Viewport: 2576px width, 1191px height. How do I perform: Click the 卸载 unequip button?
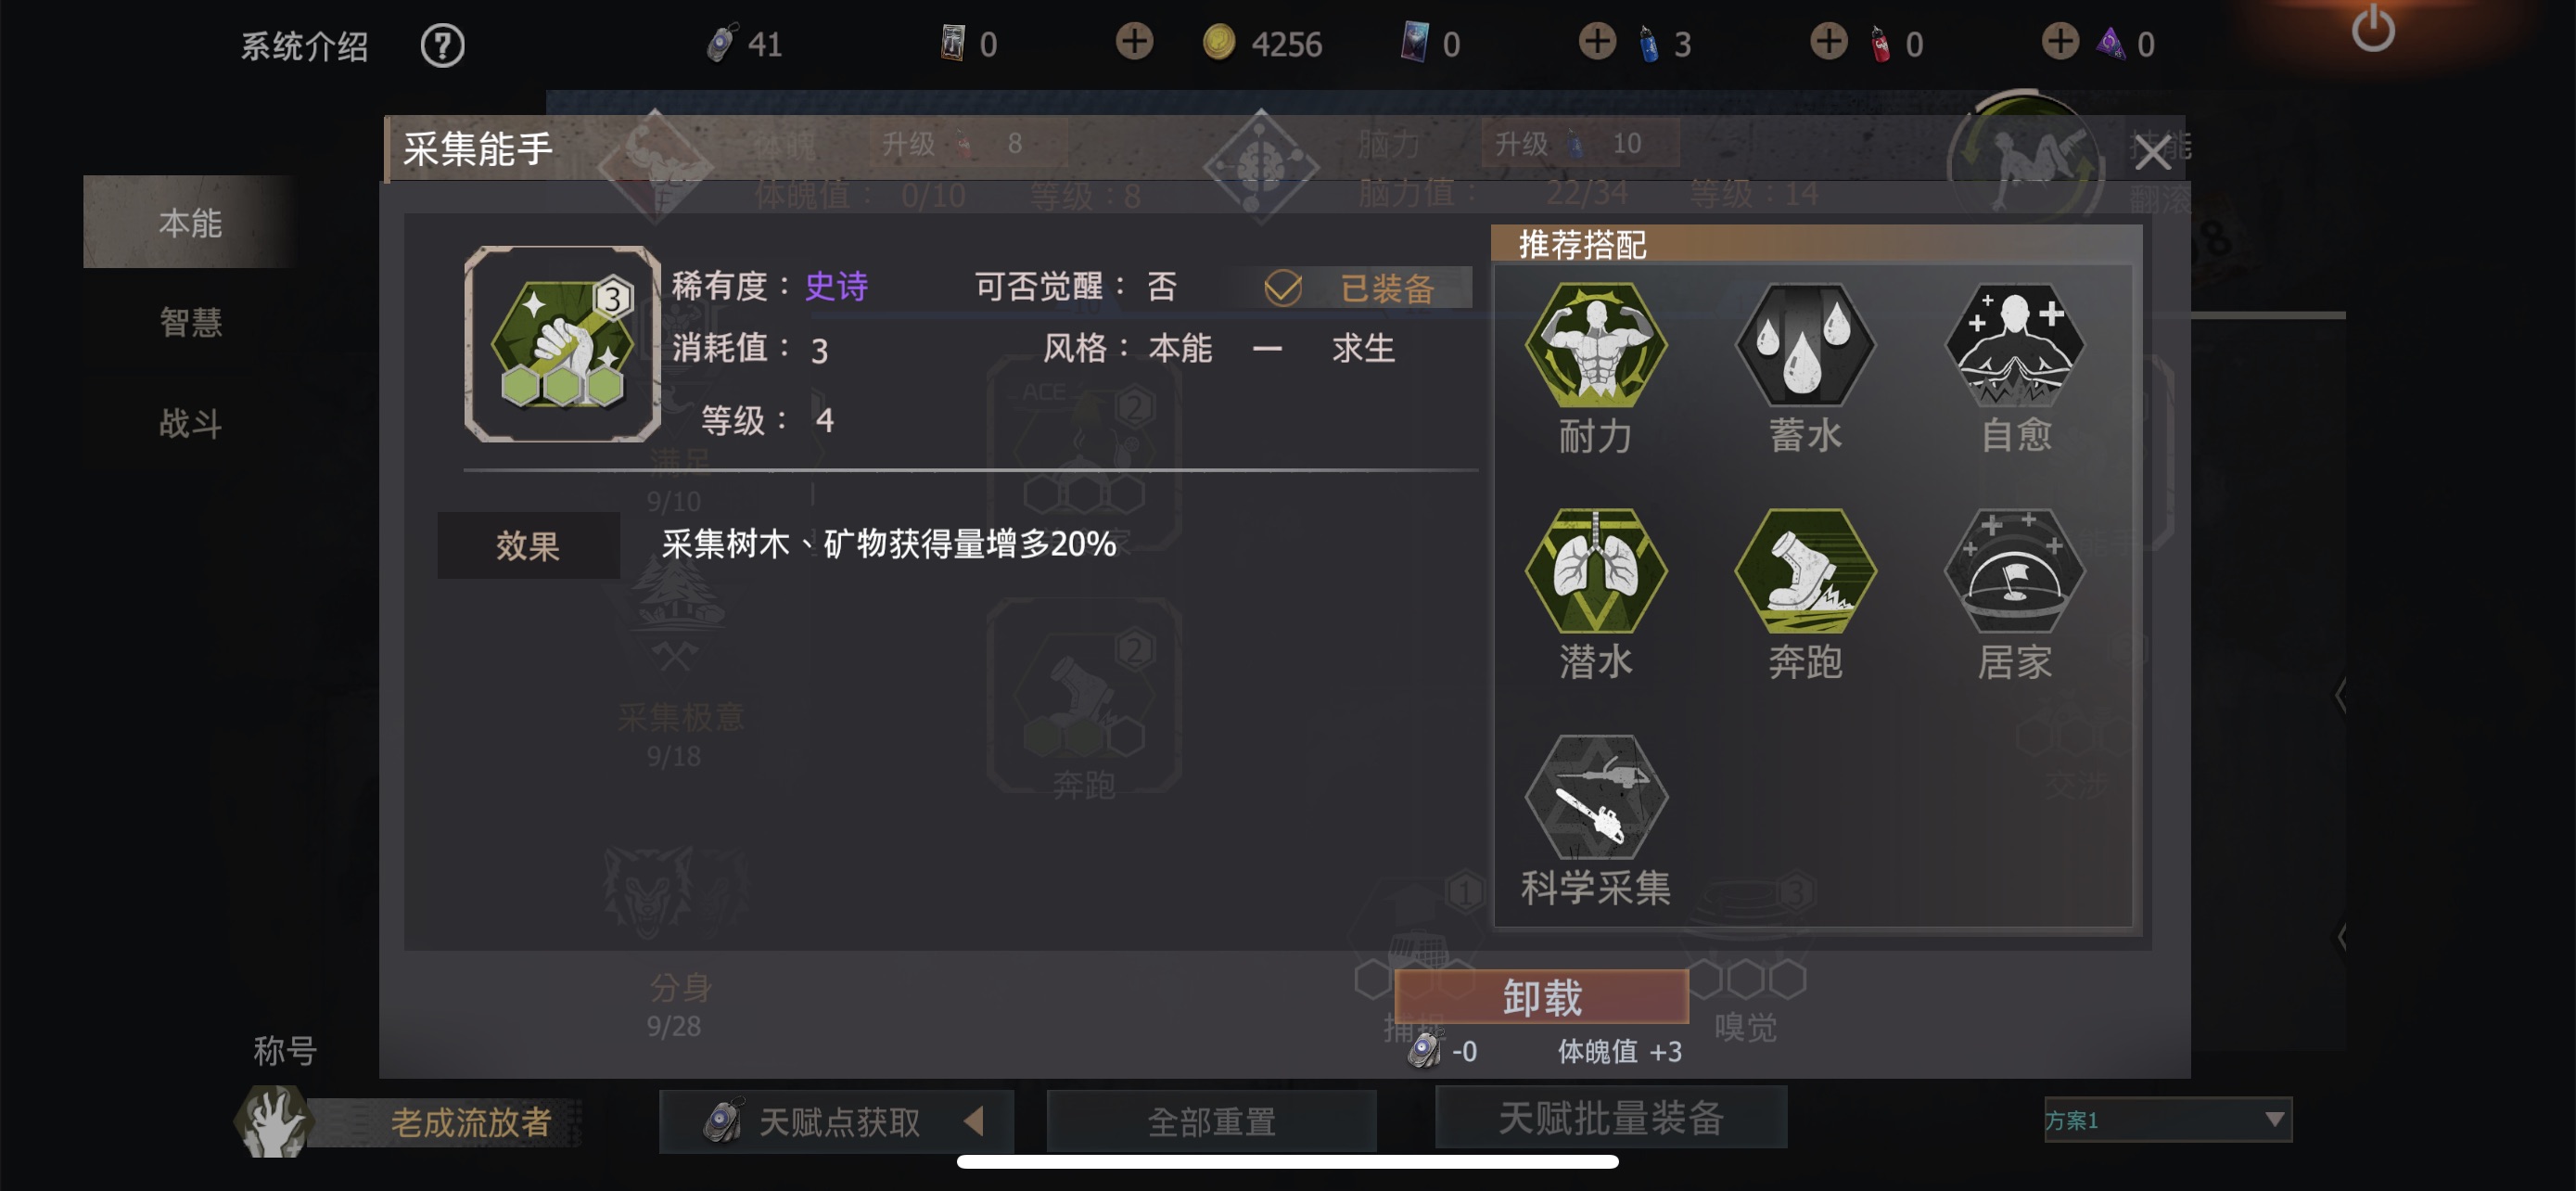pyautogui.click(x=1541, y=997)
